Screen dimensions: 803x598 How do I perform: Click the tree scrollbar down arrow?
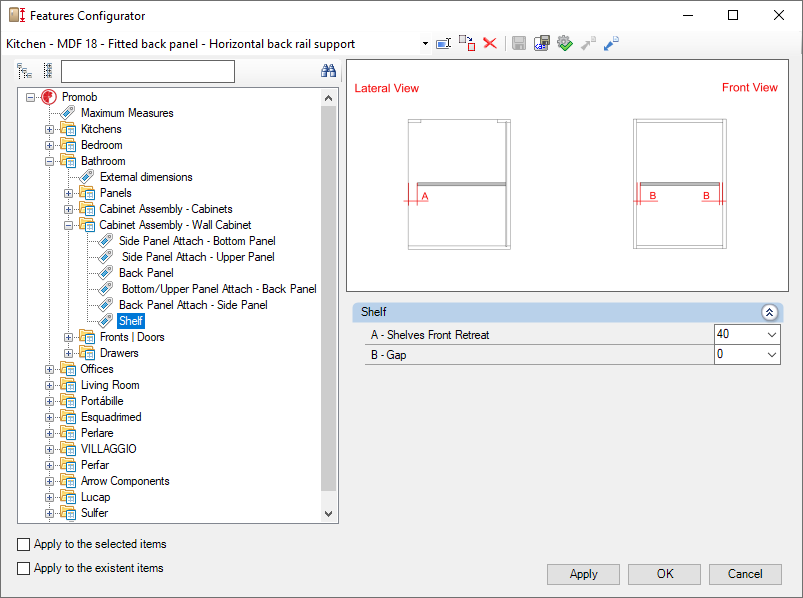(328, 514)
